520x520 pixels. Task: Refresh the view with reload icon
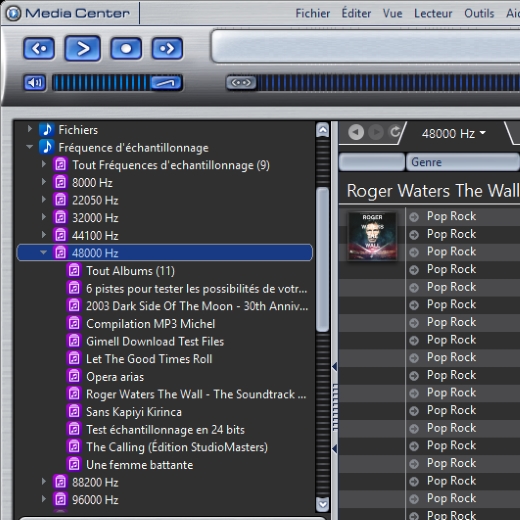[x=395, y=132]
